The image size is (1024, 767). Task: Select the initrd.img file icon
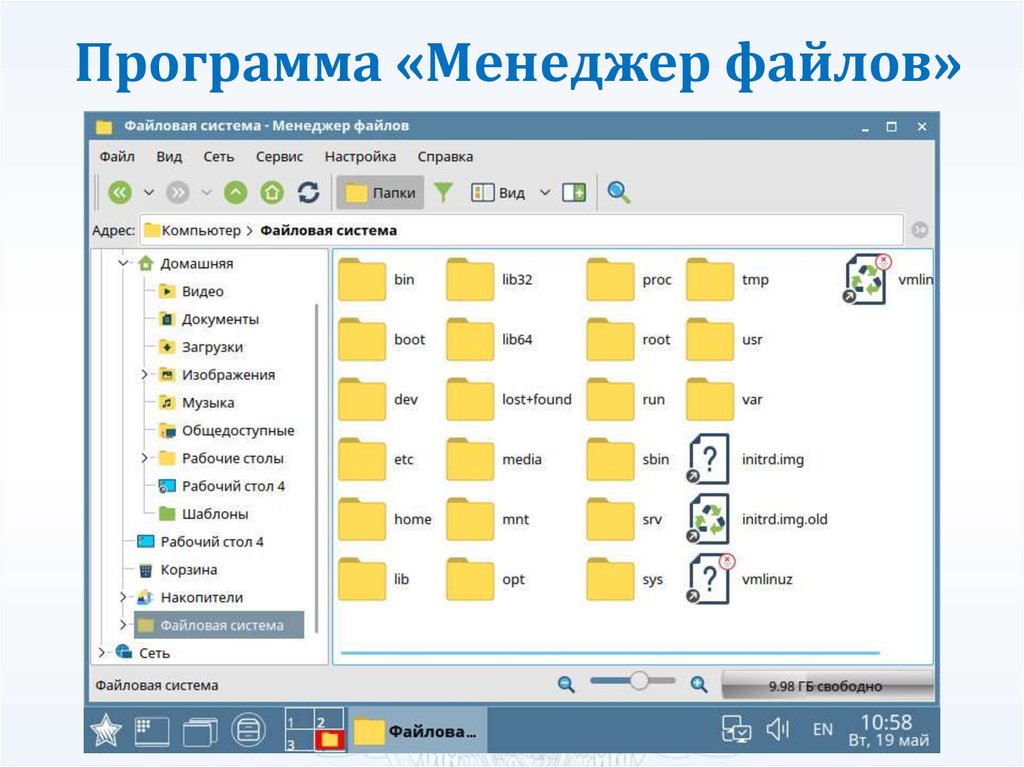coord(709,459)
